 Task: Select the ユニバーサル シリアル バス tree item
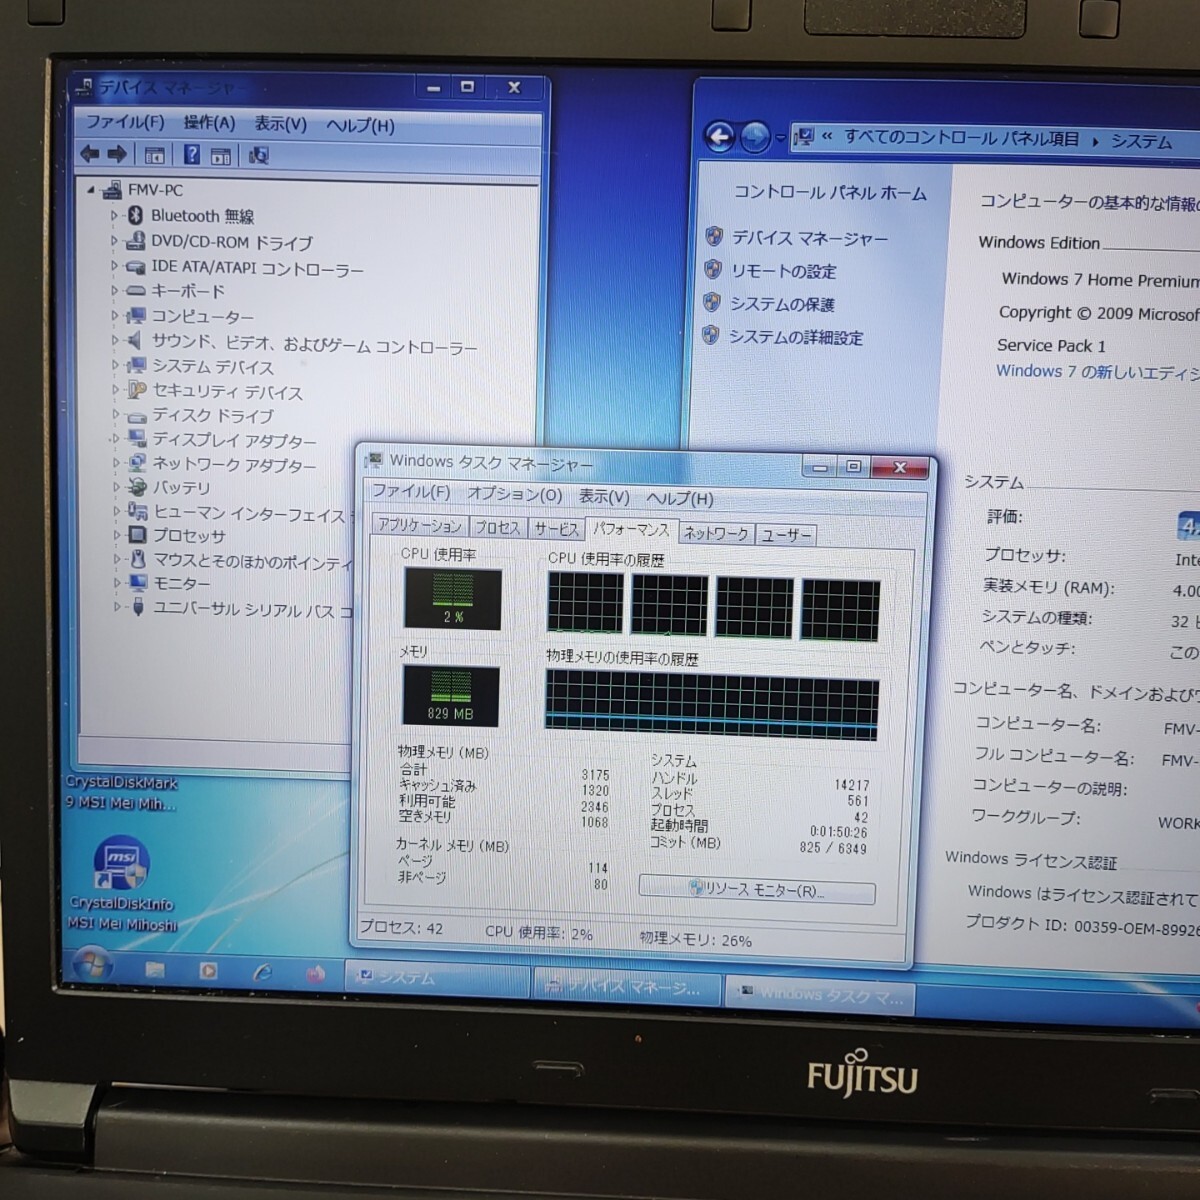tap(252, 609)
